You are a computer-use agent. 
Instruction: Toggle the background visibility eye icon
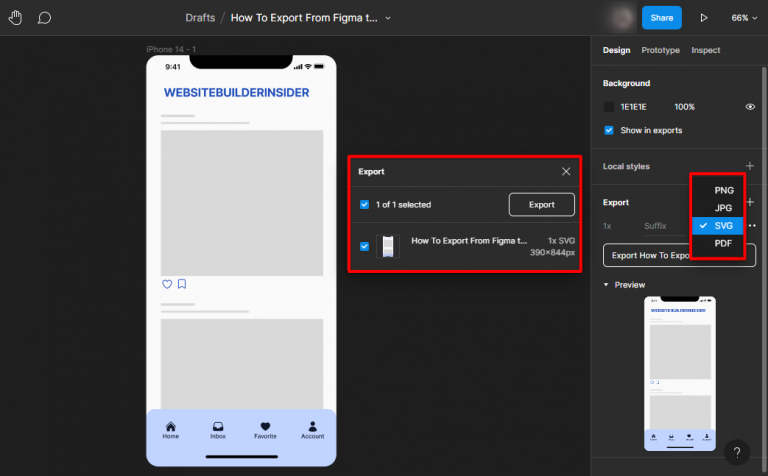tap(750, 107)
